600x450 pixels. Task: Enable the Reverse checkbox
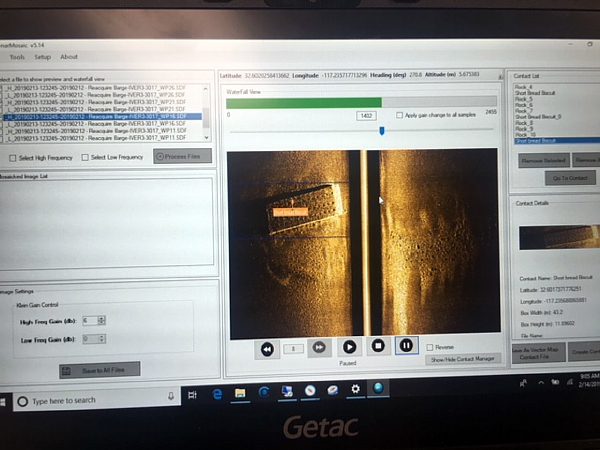[x=430, y=347]
